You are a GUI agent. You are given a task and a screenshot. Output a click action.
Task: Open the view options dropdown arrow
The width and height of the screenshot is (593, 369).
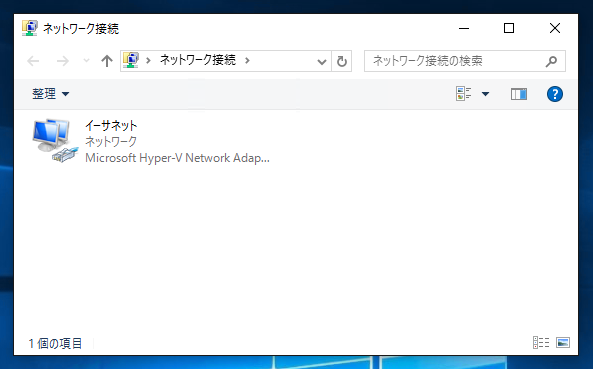[x=486, y=94]
